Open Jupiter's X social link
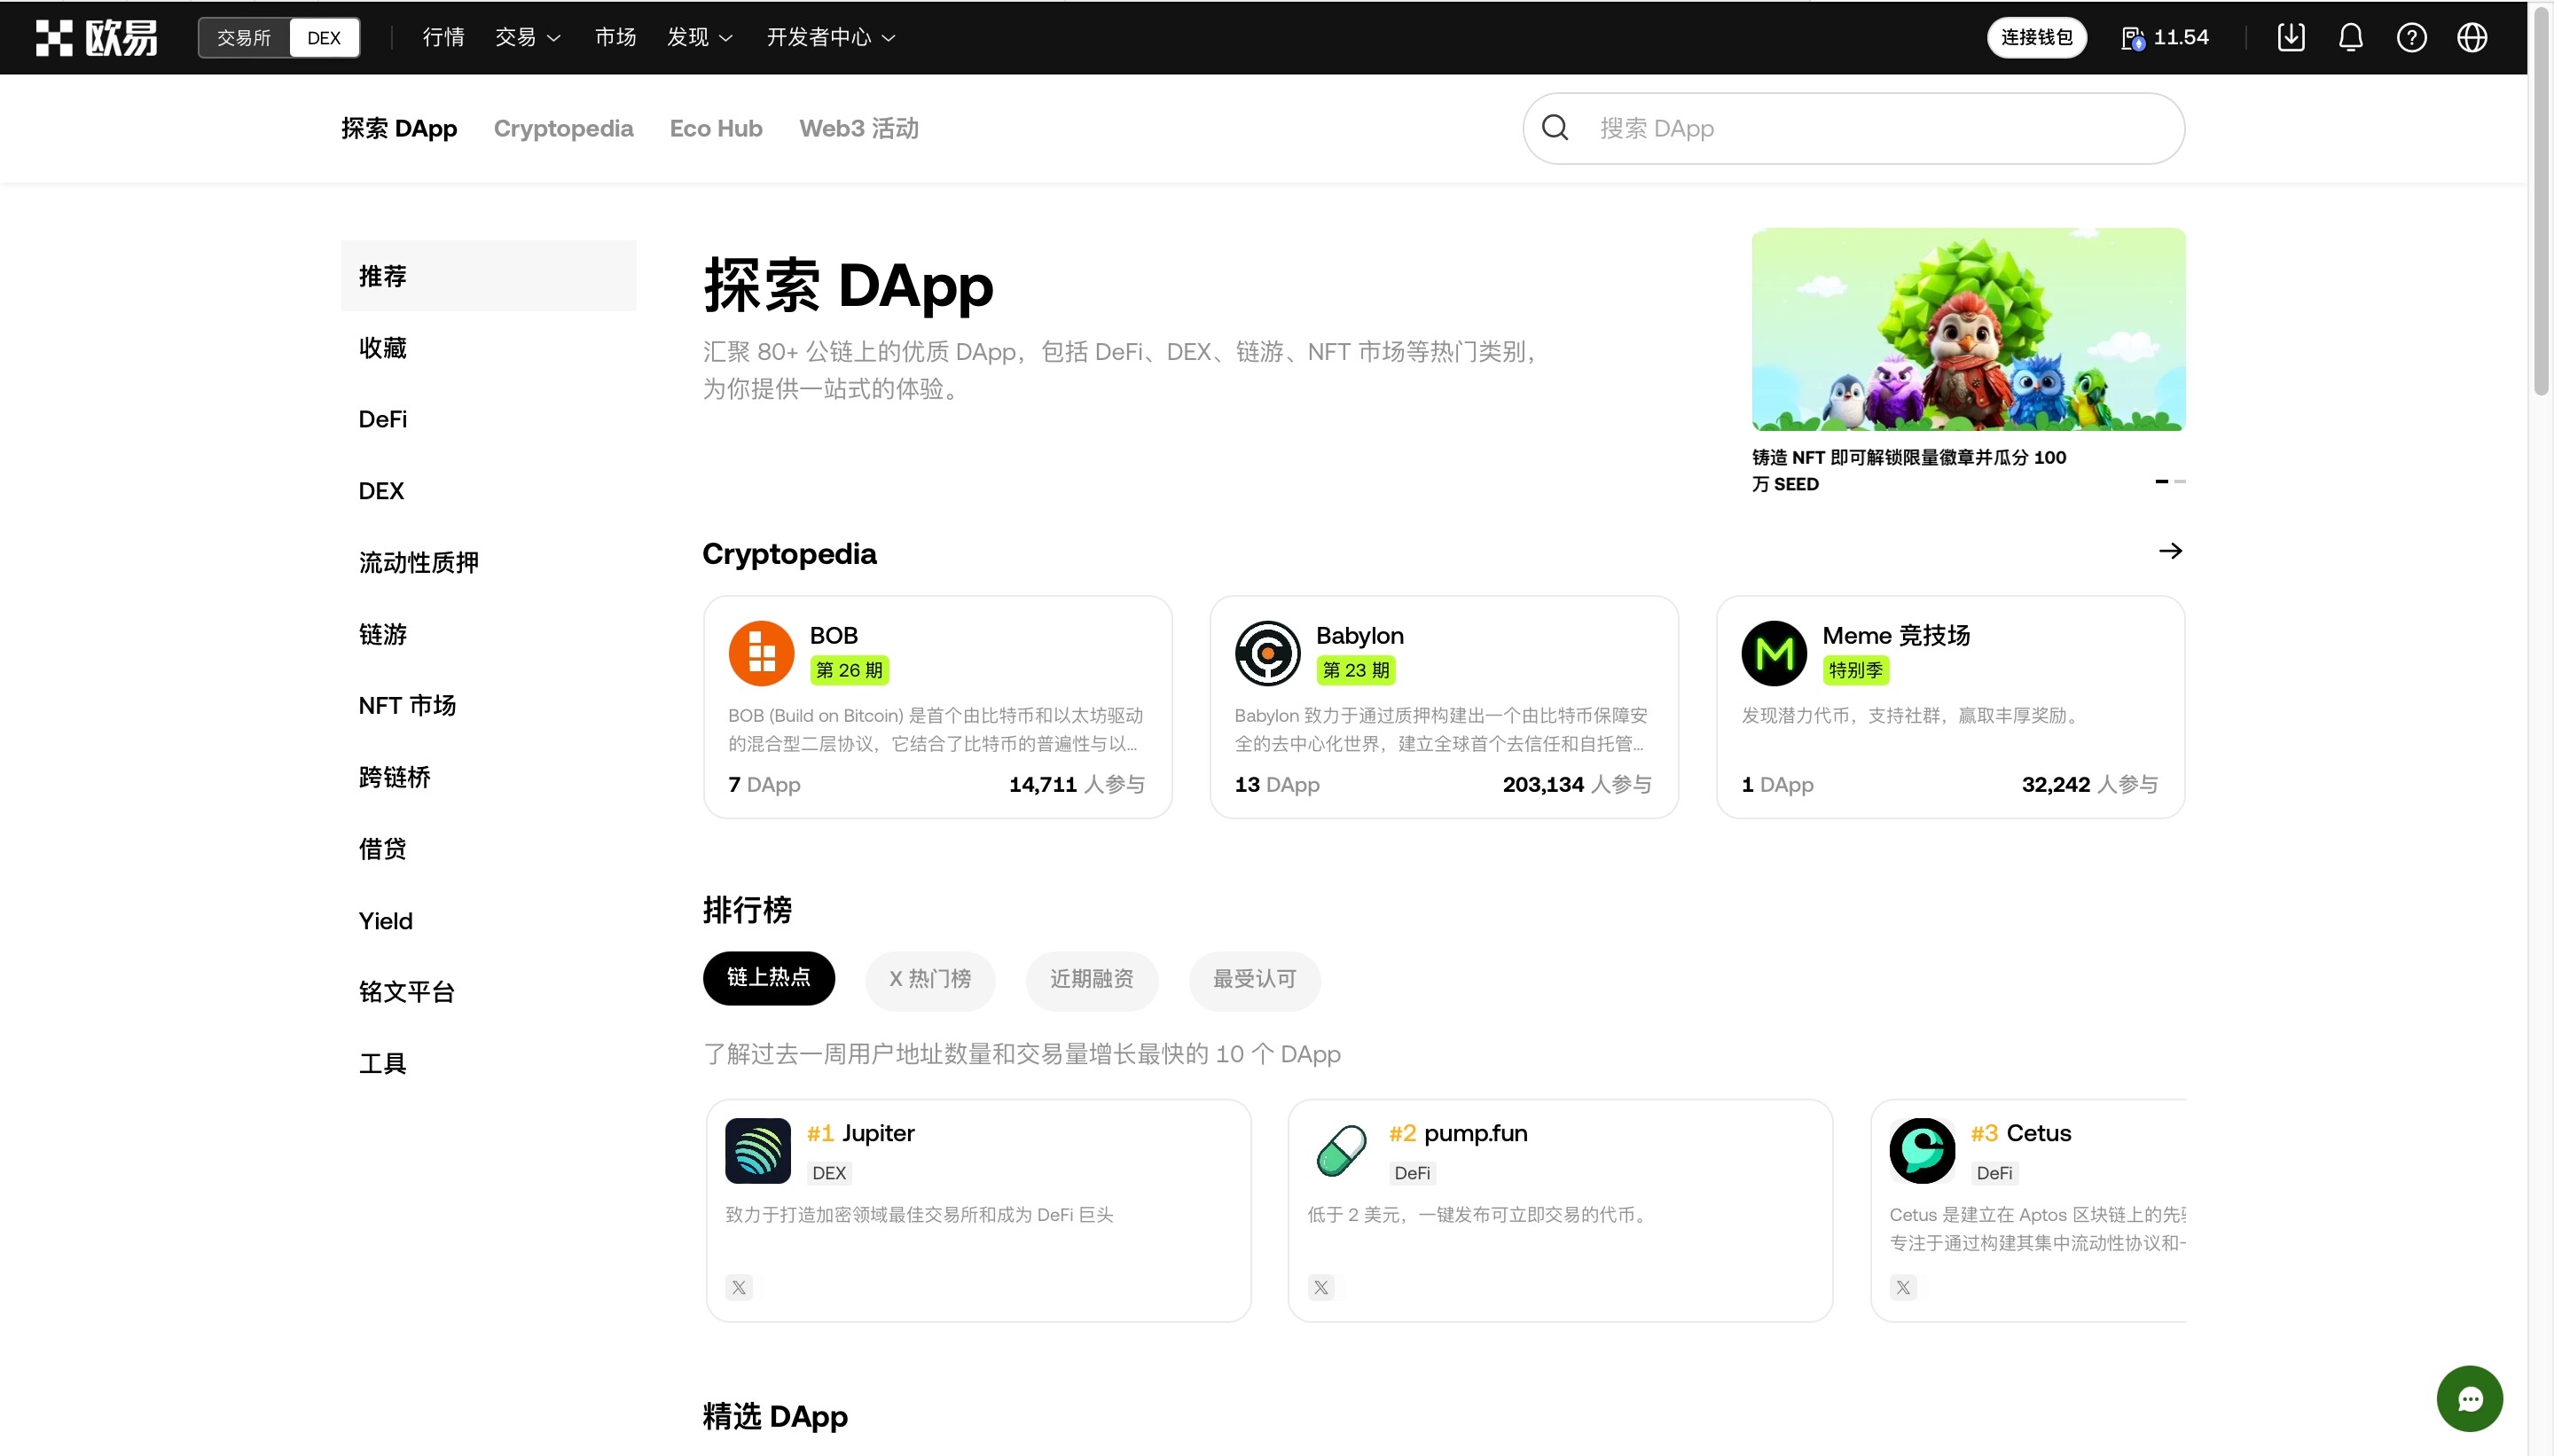 click(739, 1287)
